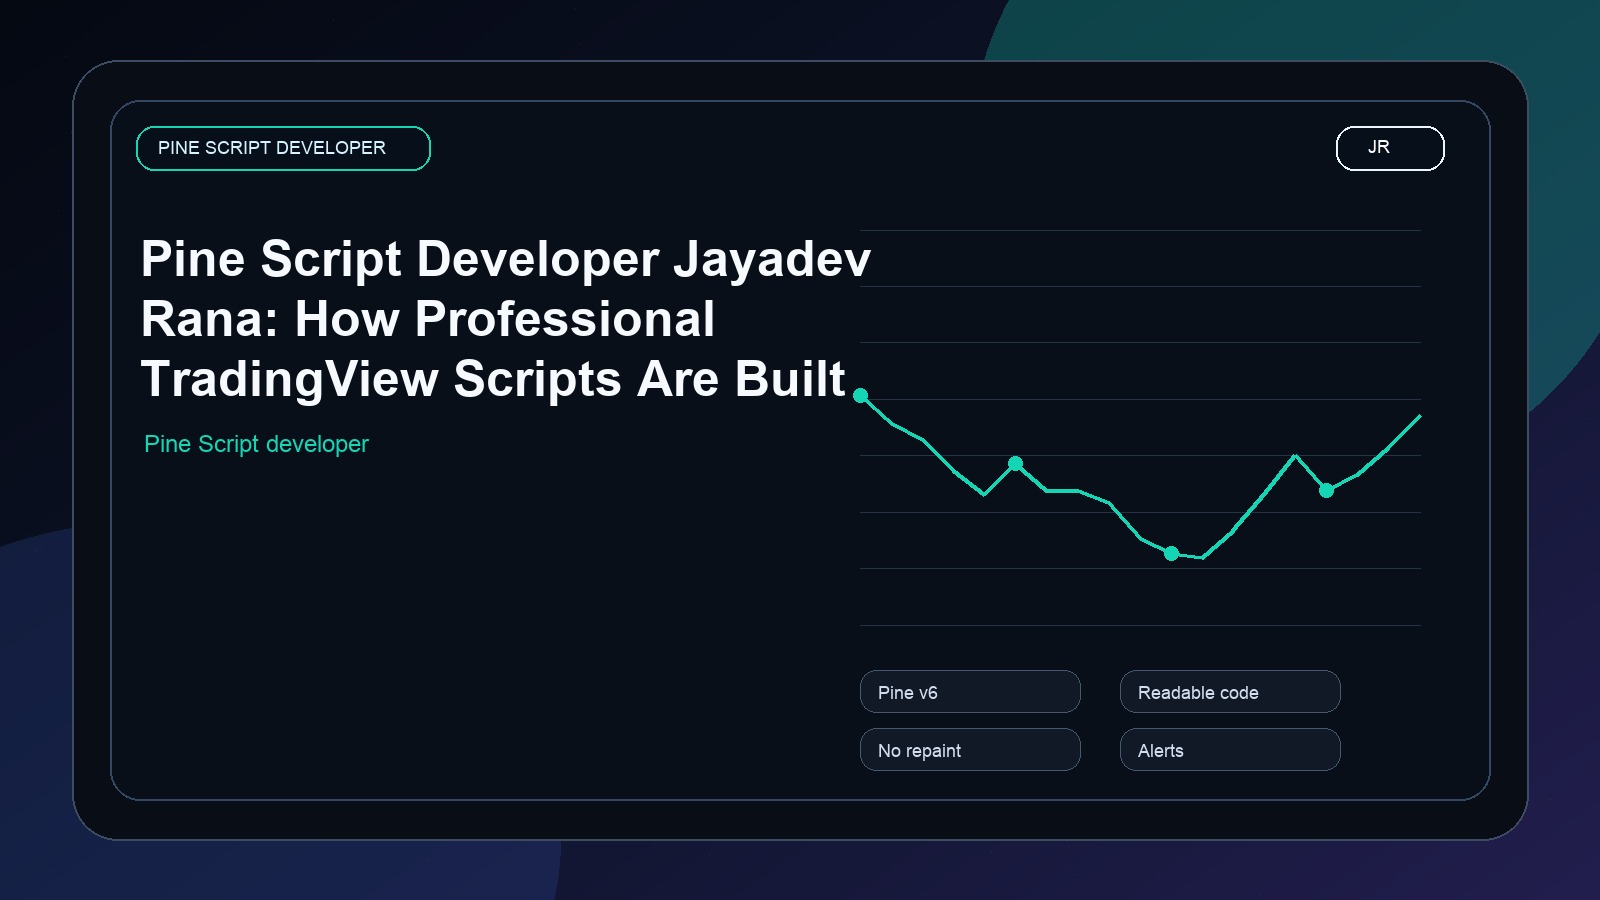Click the rightmost chart data point marker
Image resolution: width=1600 pixels, height=900 pixels.
[1327, 491]
